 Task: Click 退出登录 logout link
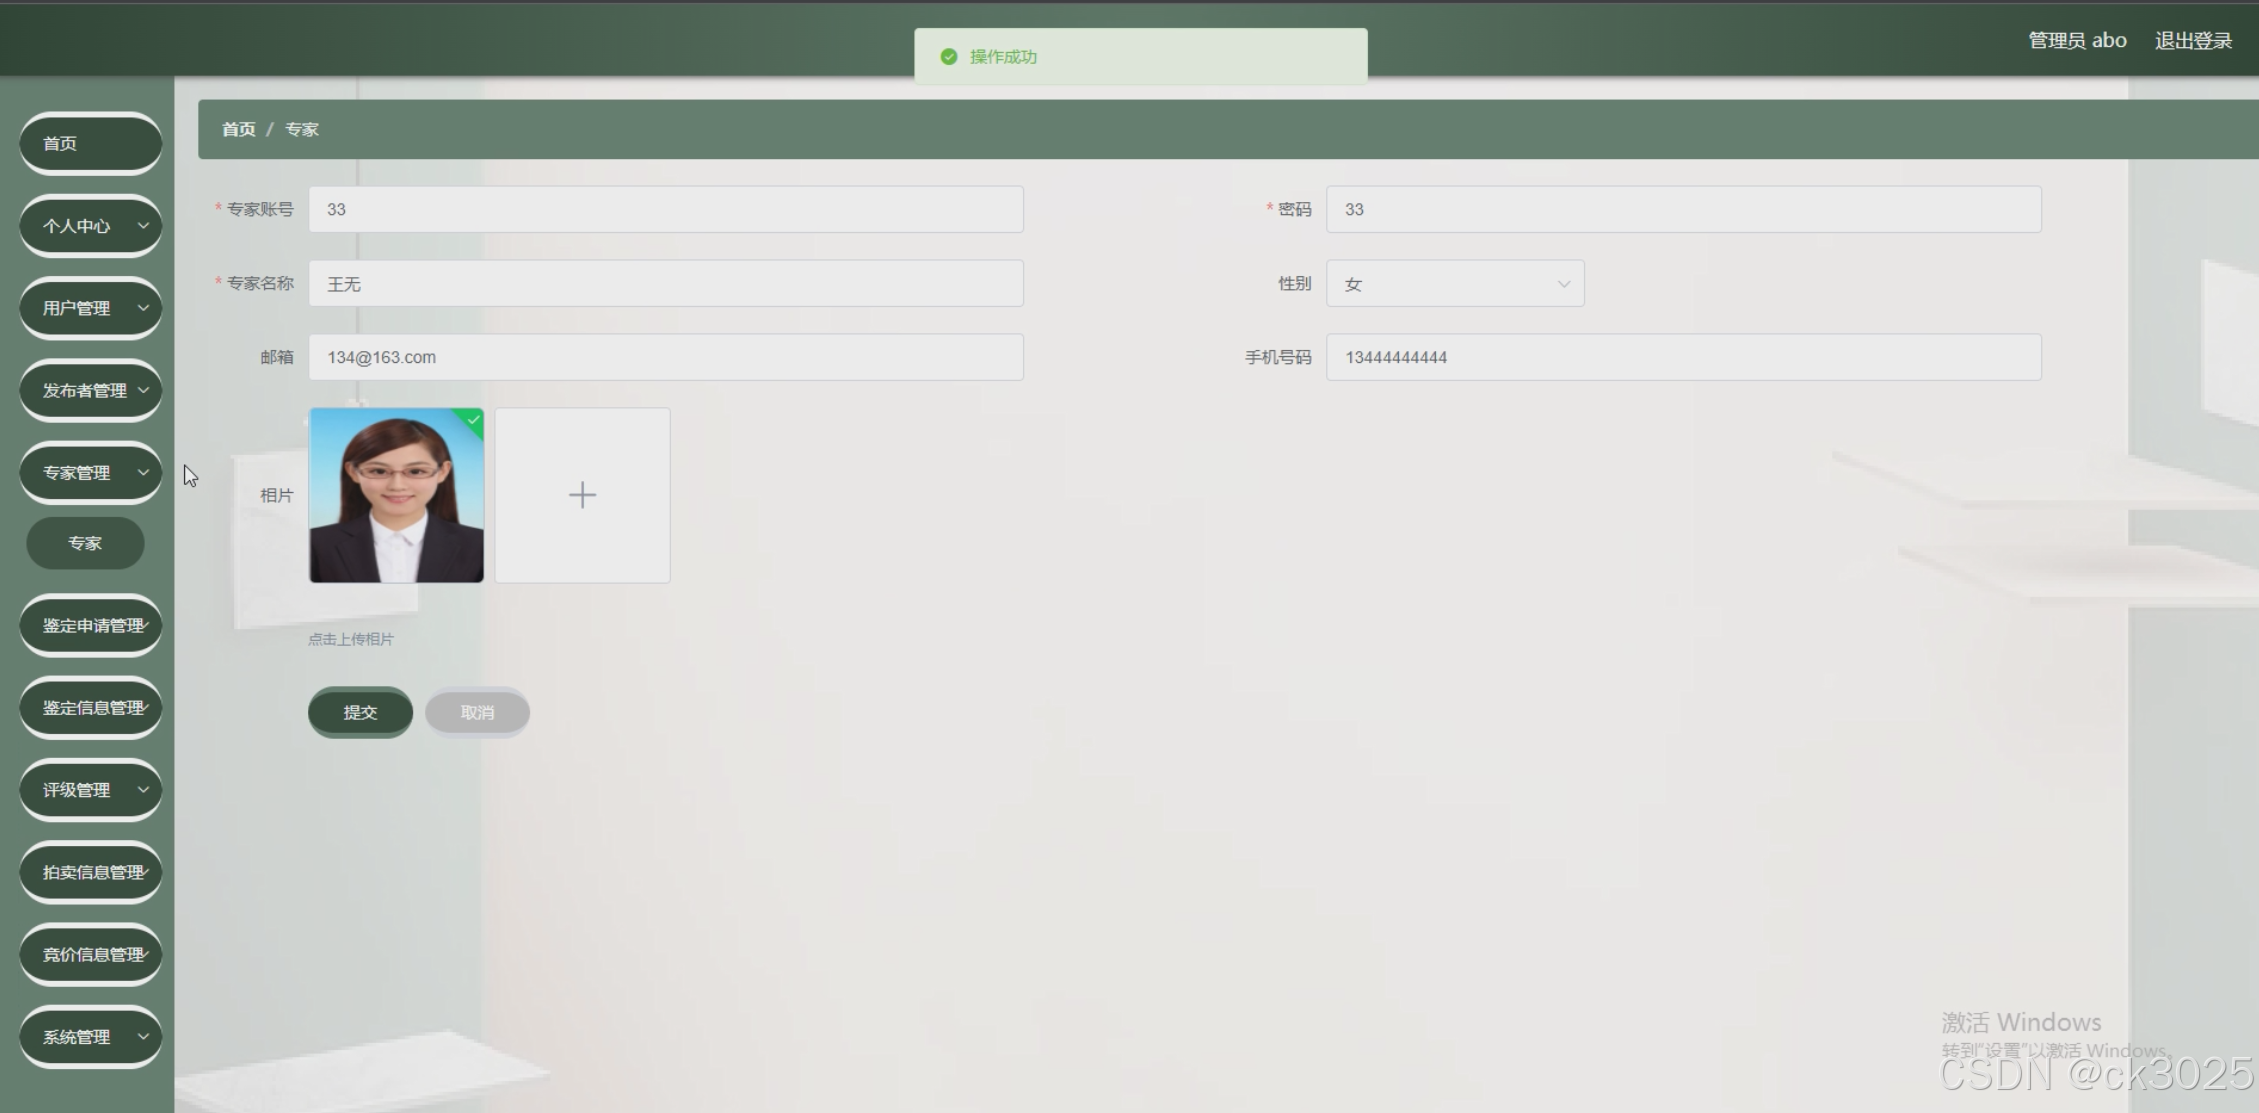pos(2193,41)
